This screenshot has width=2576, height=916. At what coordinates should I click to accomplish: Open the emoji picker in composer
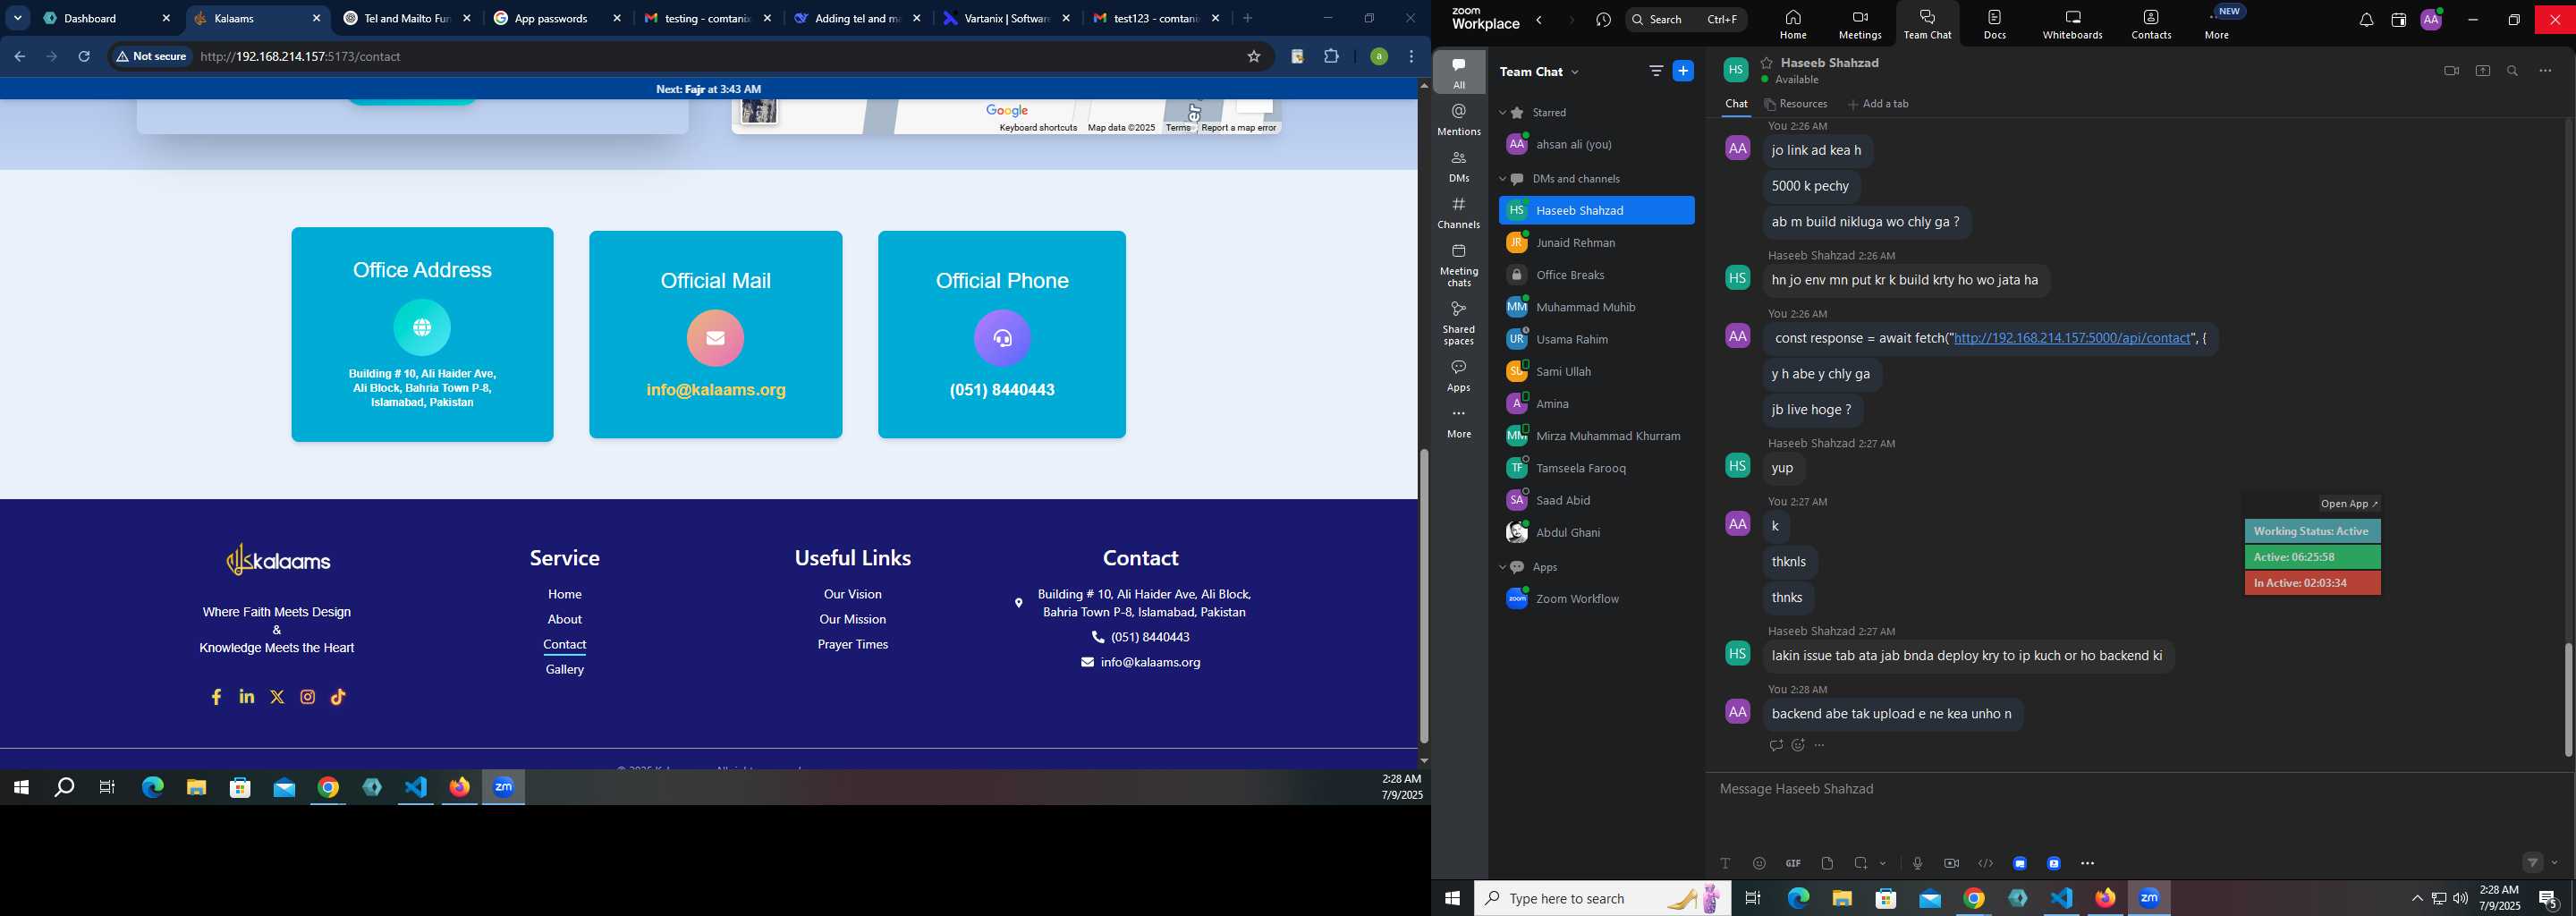tap(1759, 863)
